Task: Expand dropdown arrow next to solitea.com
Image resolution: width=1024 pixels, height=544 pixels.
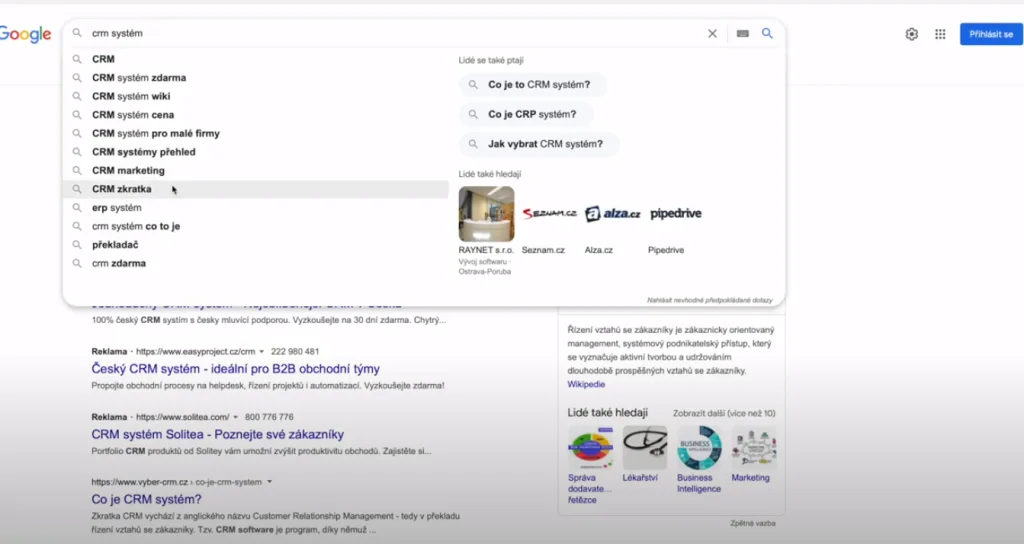Action: [236, 417]
